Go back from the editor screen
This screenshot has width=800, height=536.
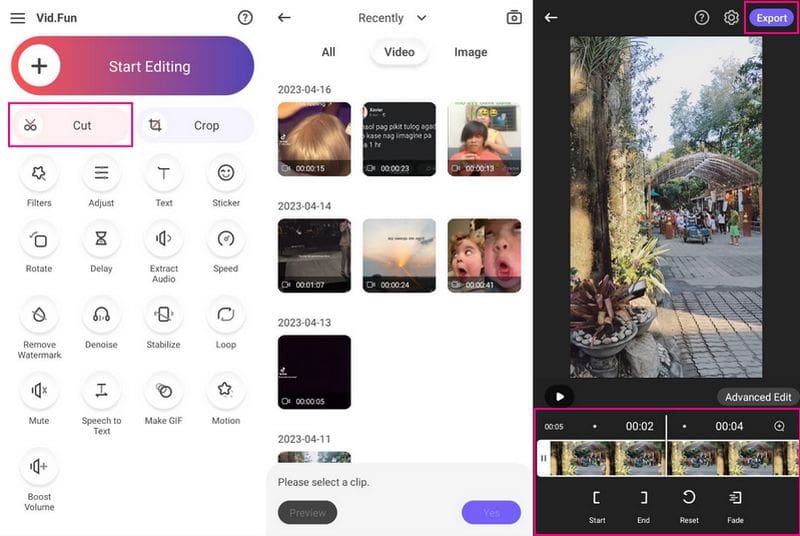click(x=551, y=18)
